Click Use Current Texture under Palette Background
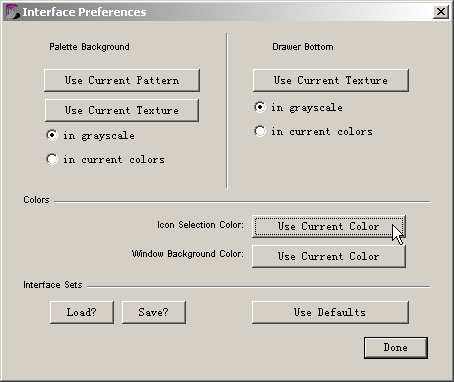The image size is (454, 382). tap(122, 110)
